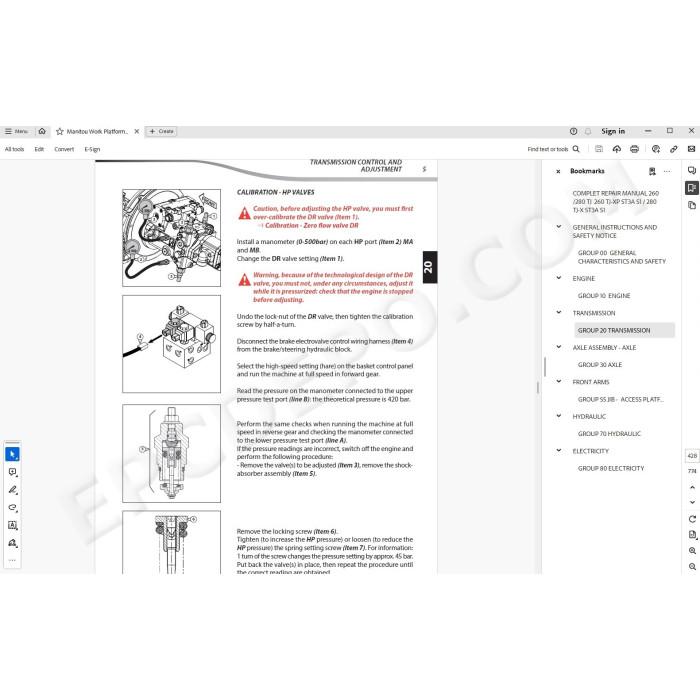Select the freehand draw loop tool
This screenshot has height=700, width=700.
coord(12,508)
